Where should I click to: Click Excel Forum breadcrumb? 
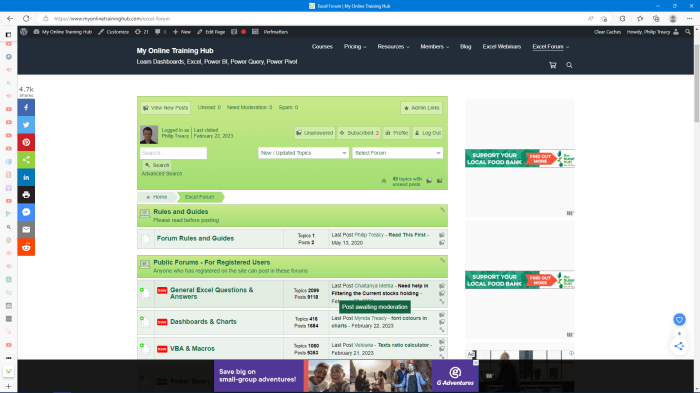point(199,197)
